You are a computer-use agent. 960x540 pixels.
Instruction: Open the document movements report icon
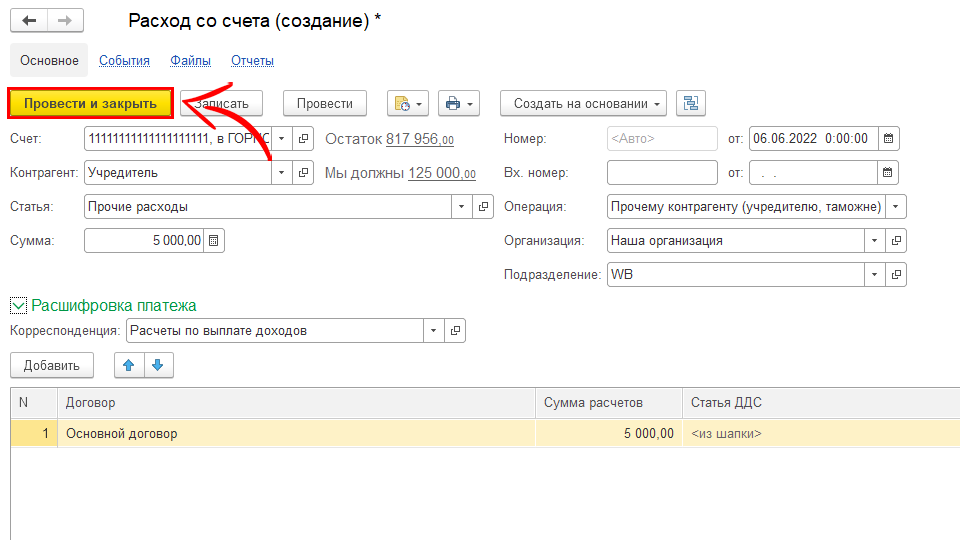(408, 103)
